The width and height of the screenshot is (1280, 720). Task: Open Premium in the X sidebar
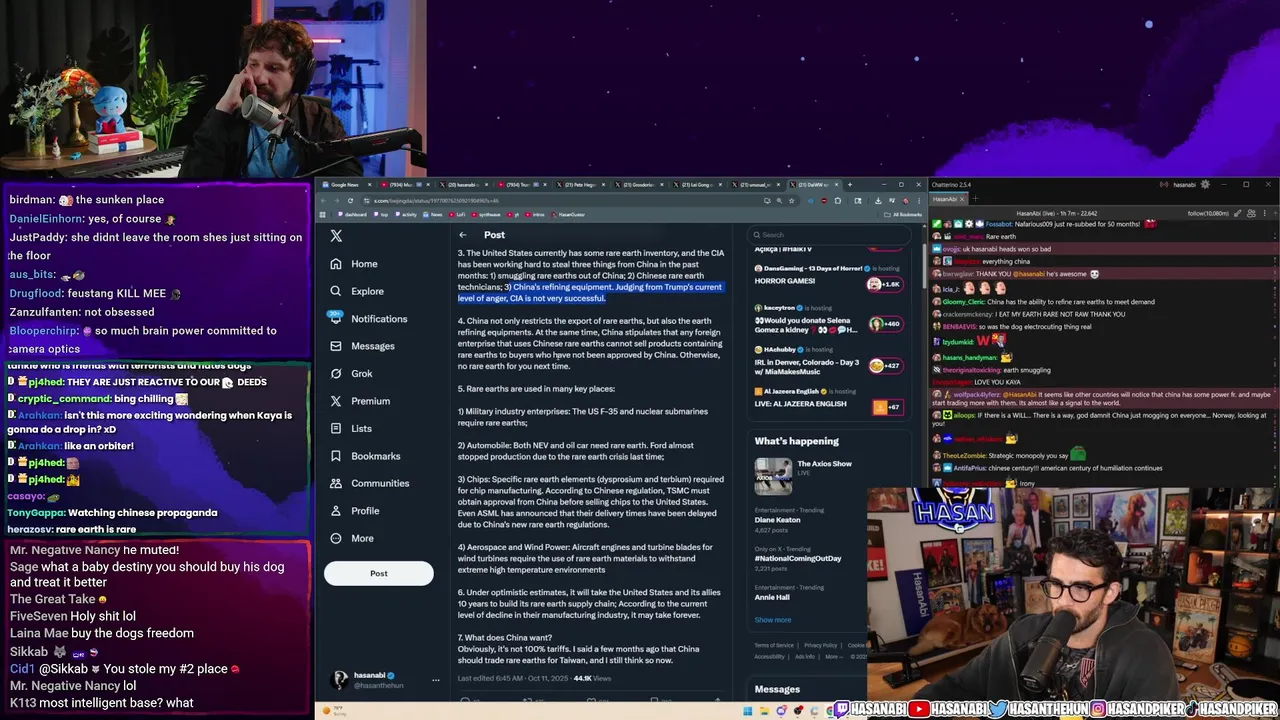pyautogui.click(x=360, y=401)
